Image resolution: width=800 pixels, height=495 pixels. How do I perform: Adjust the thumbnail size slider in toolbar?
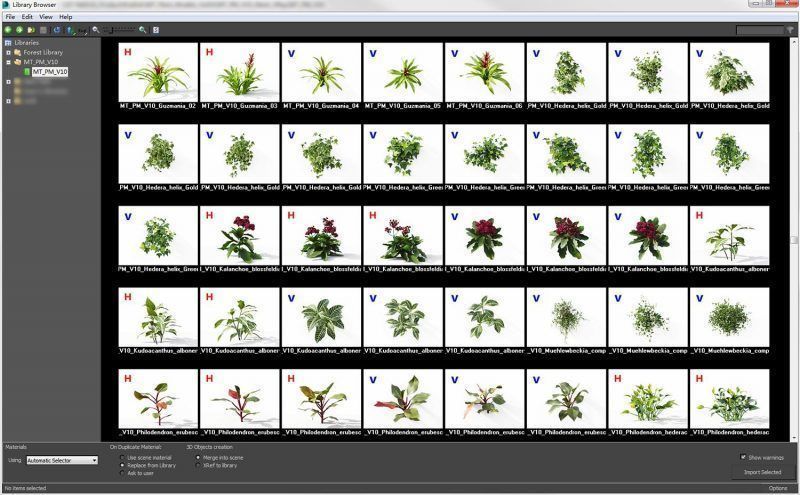click(119, 30)
